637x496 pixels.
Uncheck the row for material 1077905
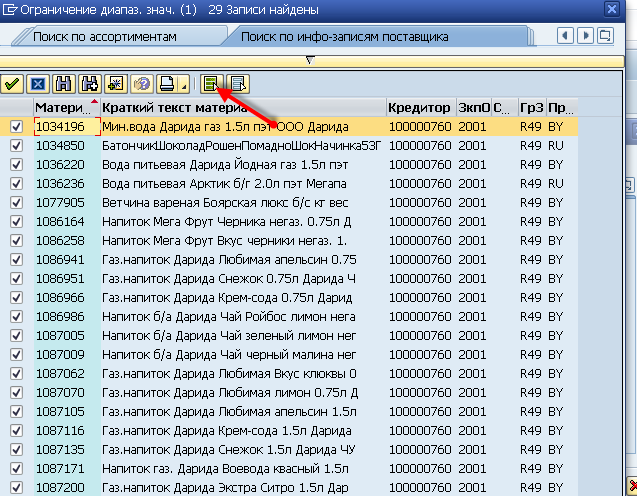click(x=16, y=203)
